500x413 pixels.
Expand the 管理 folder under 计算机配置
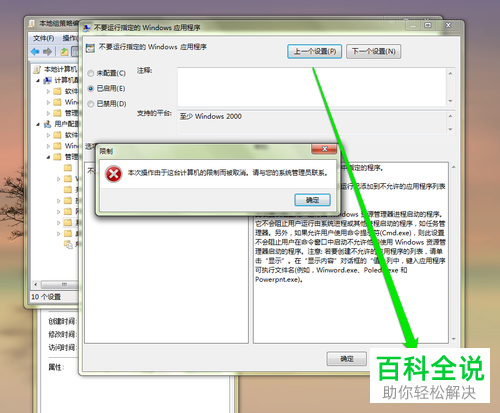(48, 113)
